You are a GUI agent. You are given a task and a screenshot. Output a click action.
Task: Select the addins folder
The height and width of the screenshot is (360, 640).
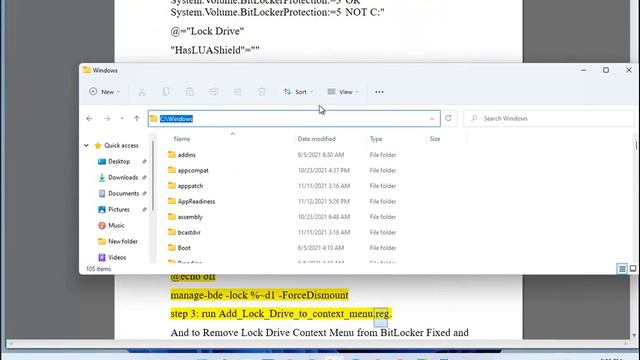[x=186, y=155]
